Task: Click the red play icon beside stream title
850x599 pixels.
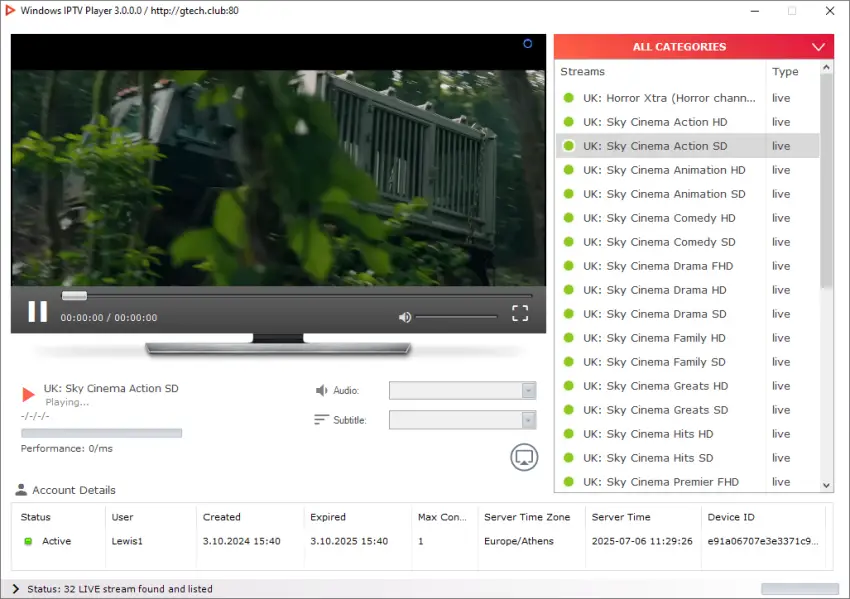Action: coord(28,394)
